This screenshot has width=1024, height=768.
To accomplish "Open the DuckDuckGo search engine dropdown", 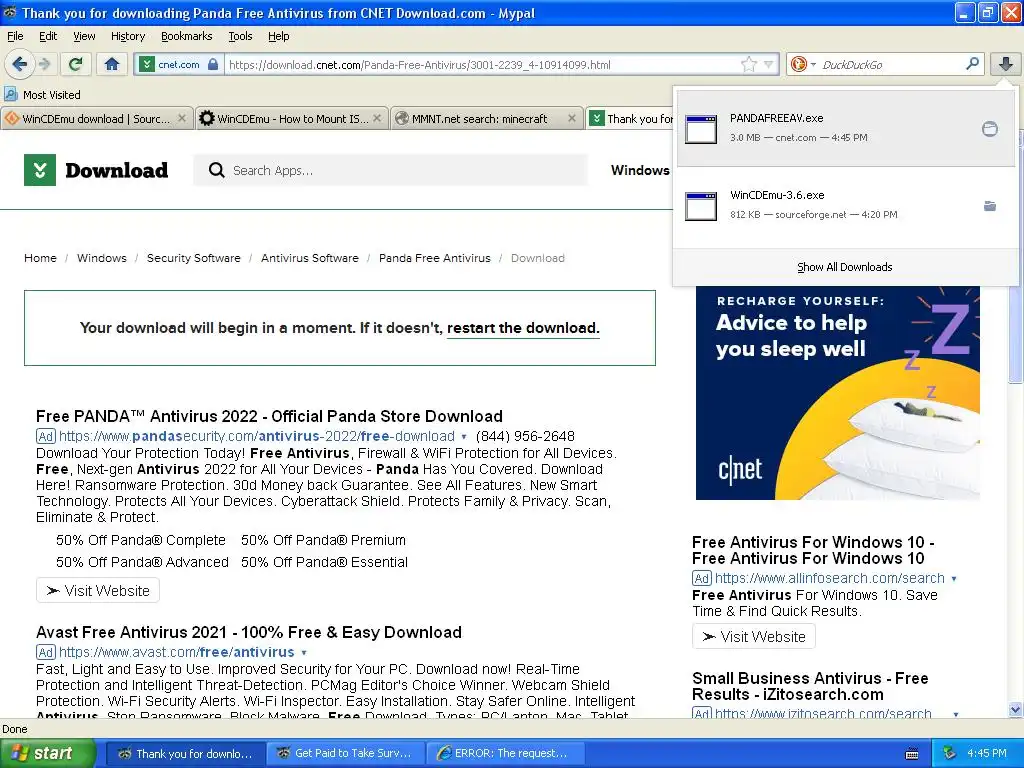I will [803, 64].
